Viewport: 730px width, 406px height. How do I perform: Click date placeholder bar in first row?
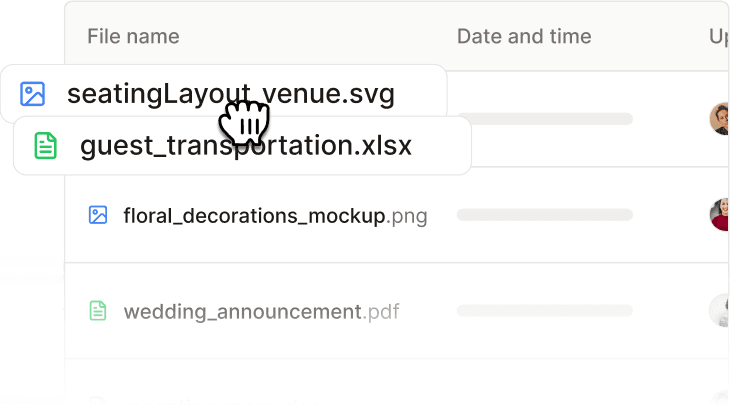coord(545,119)
